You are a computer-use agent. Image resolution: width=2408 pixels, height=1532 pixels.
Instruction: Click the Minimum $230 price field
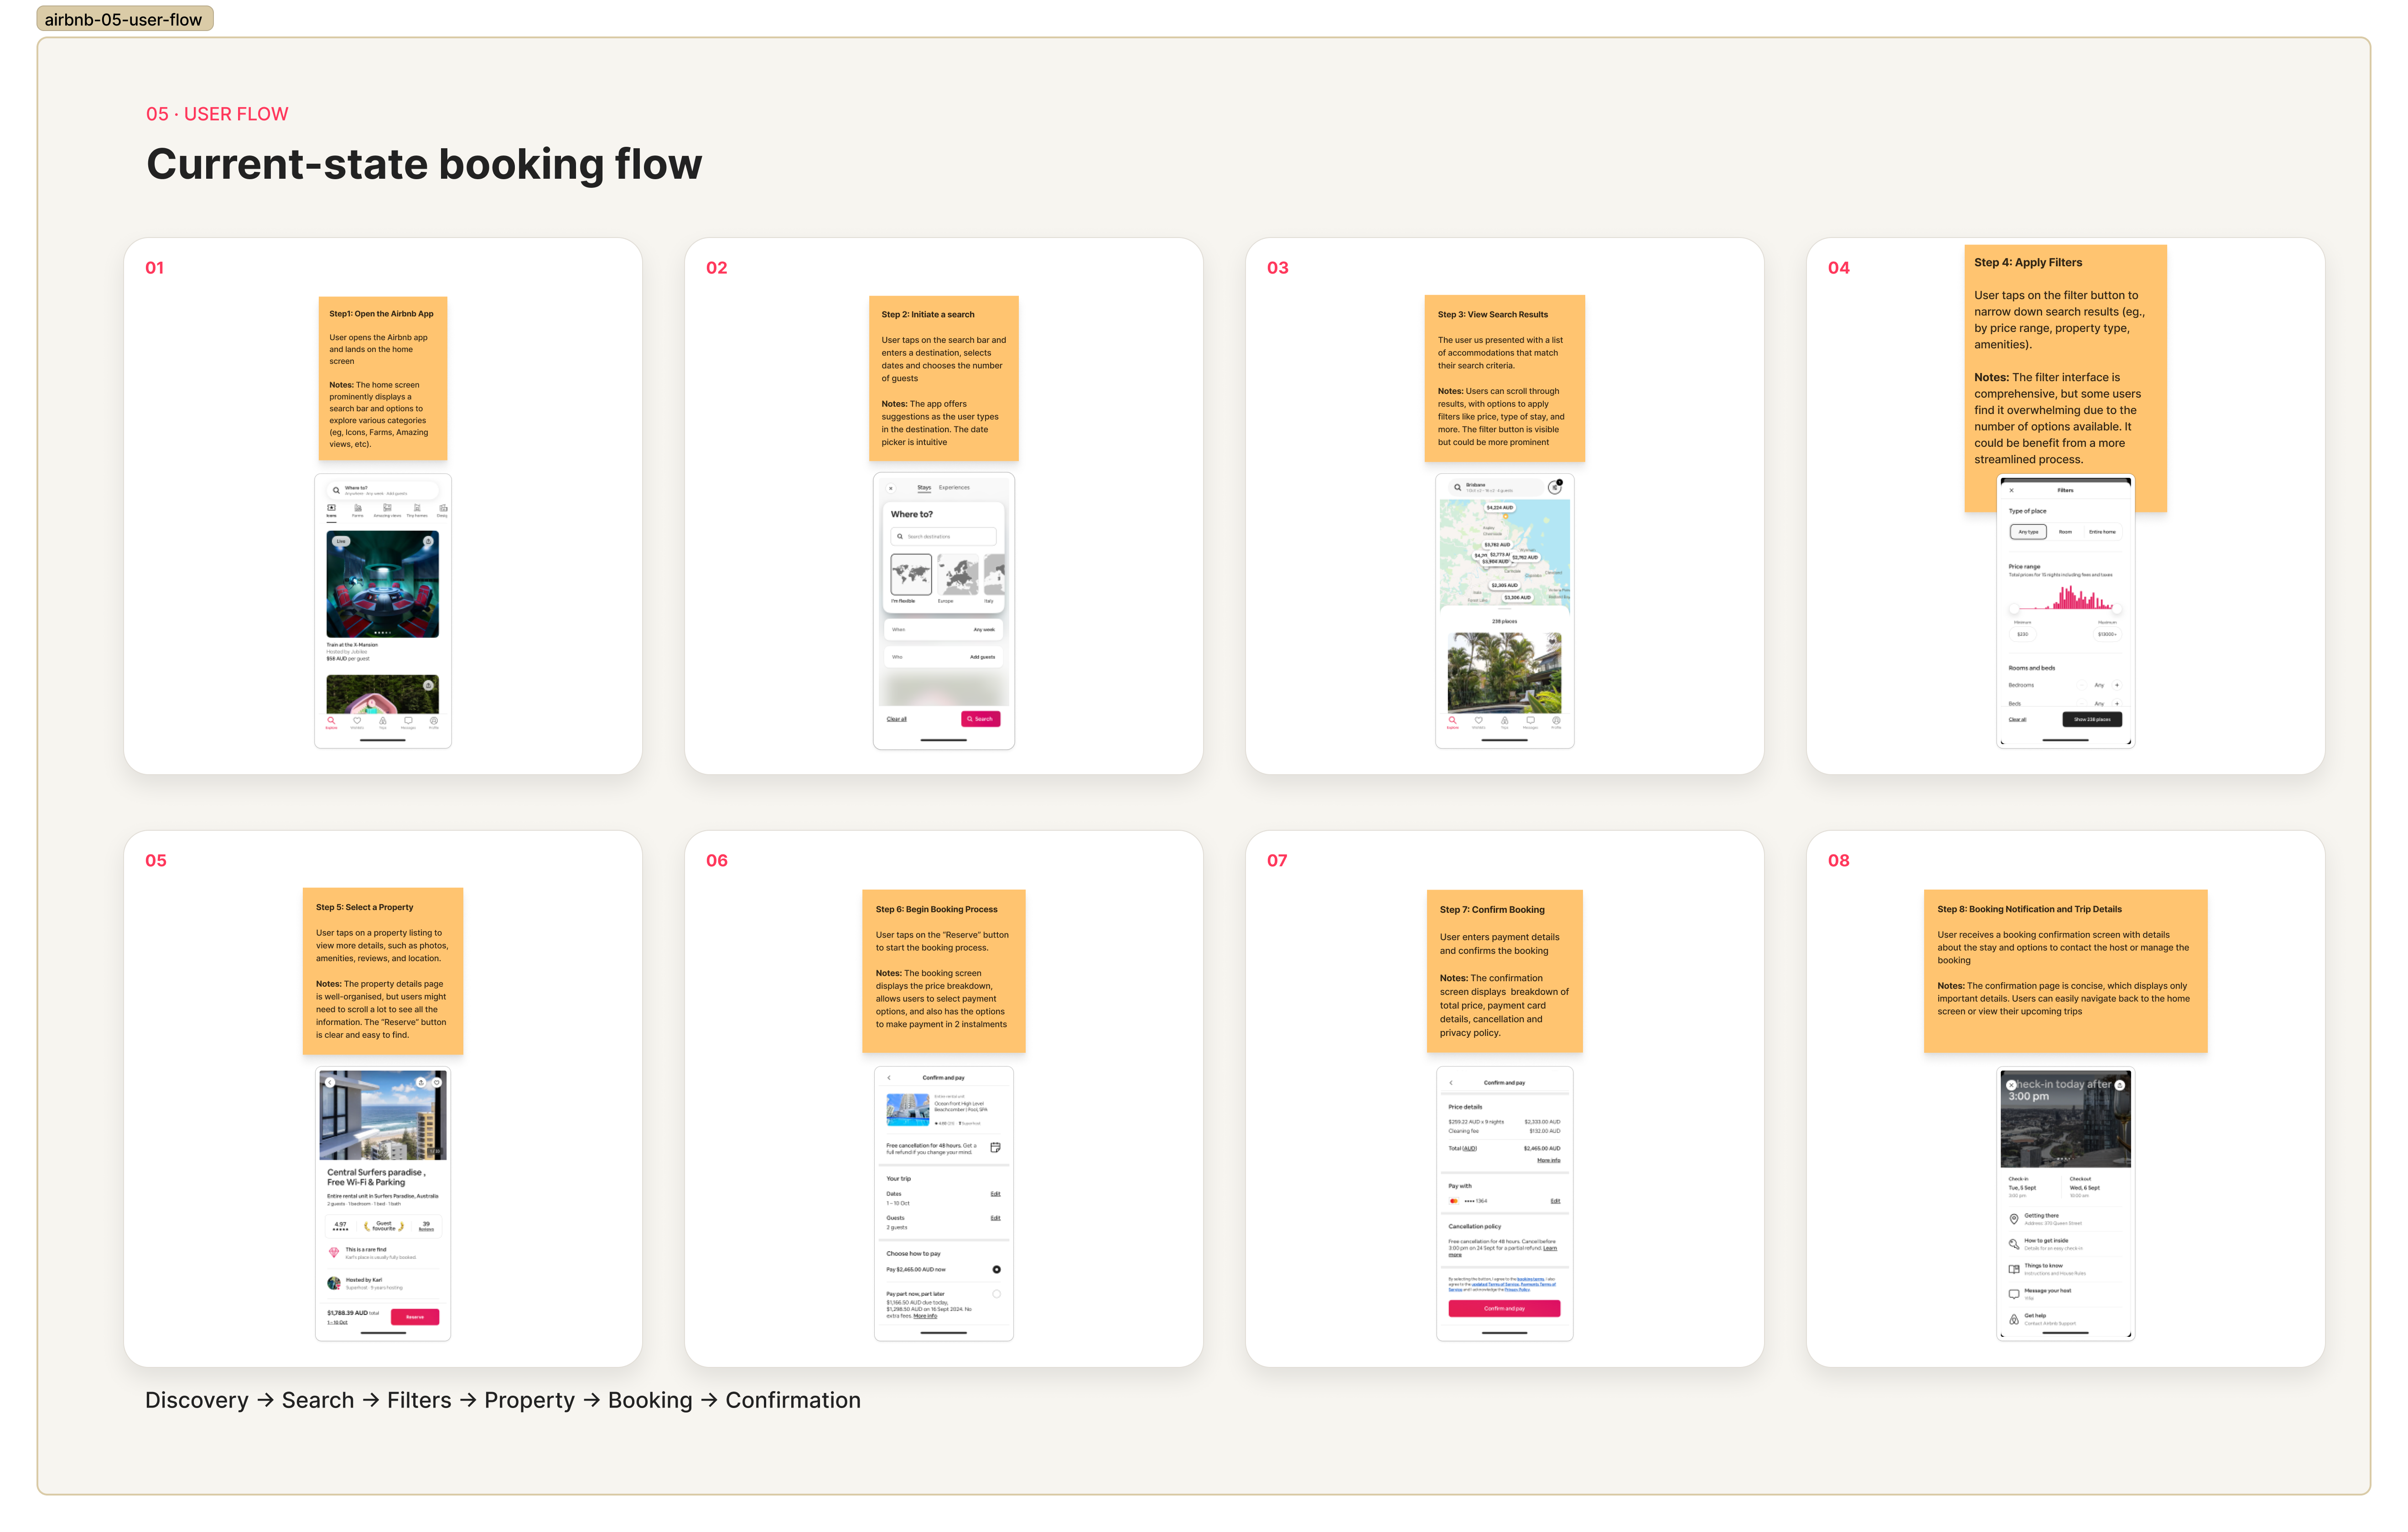click(x=2022, y=634)
